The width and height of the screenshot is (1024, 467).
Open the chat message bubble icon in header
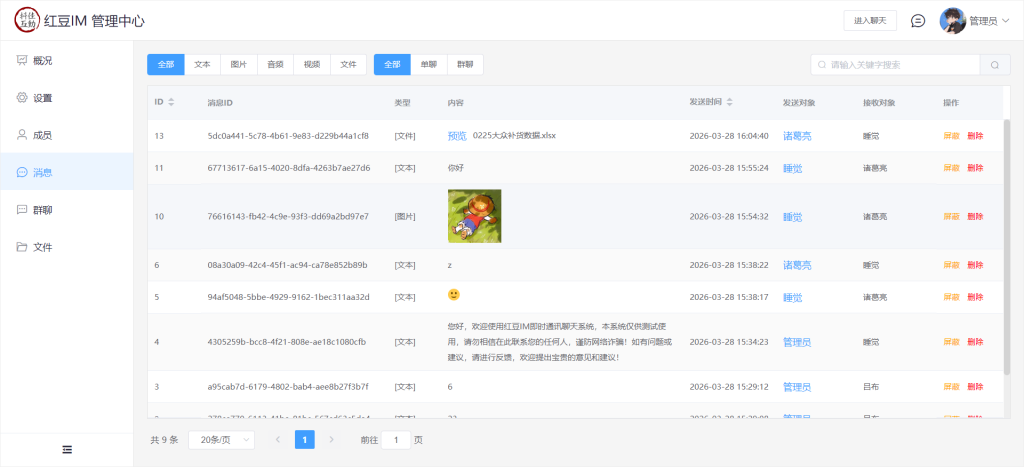[x=918, y=21]
